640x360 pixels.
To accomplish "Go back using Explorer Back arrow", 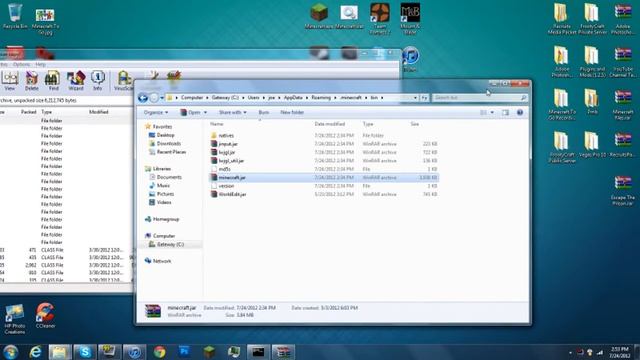I will pos(143,98).
